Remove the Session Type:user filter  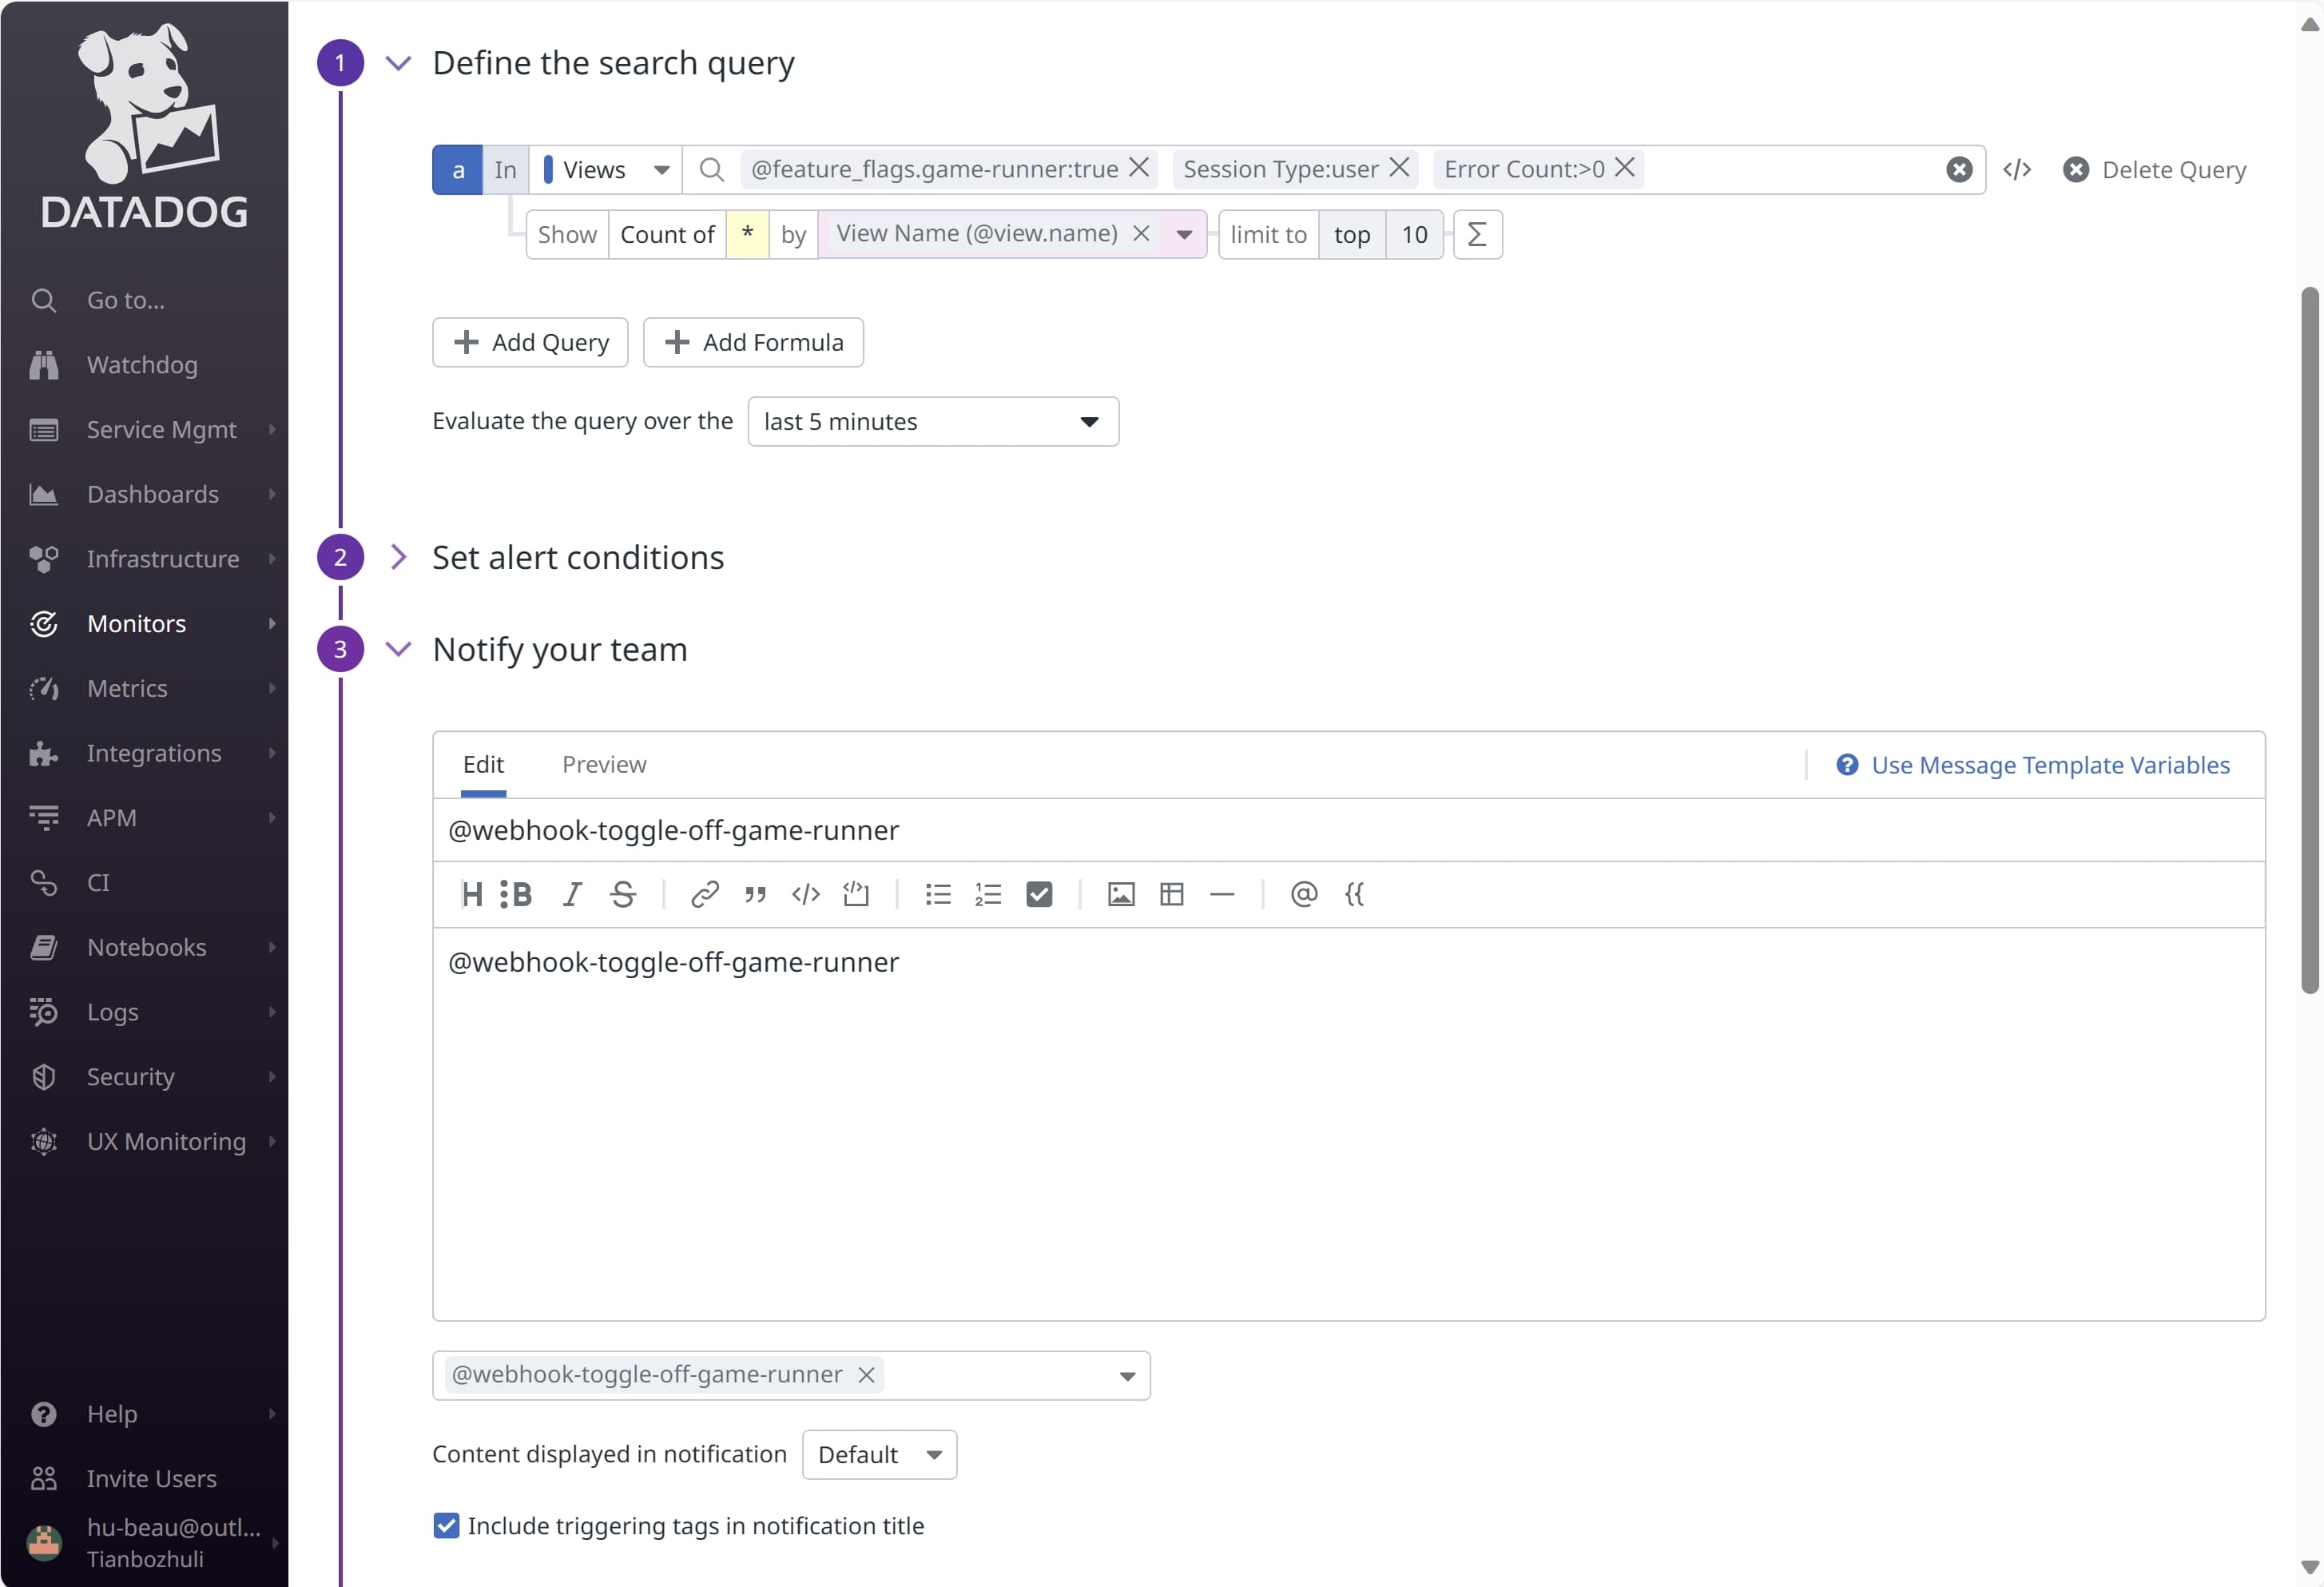1399,168
